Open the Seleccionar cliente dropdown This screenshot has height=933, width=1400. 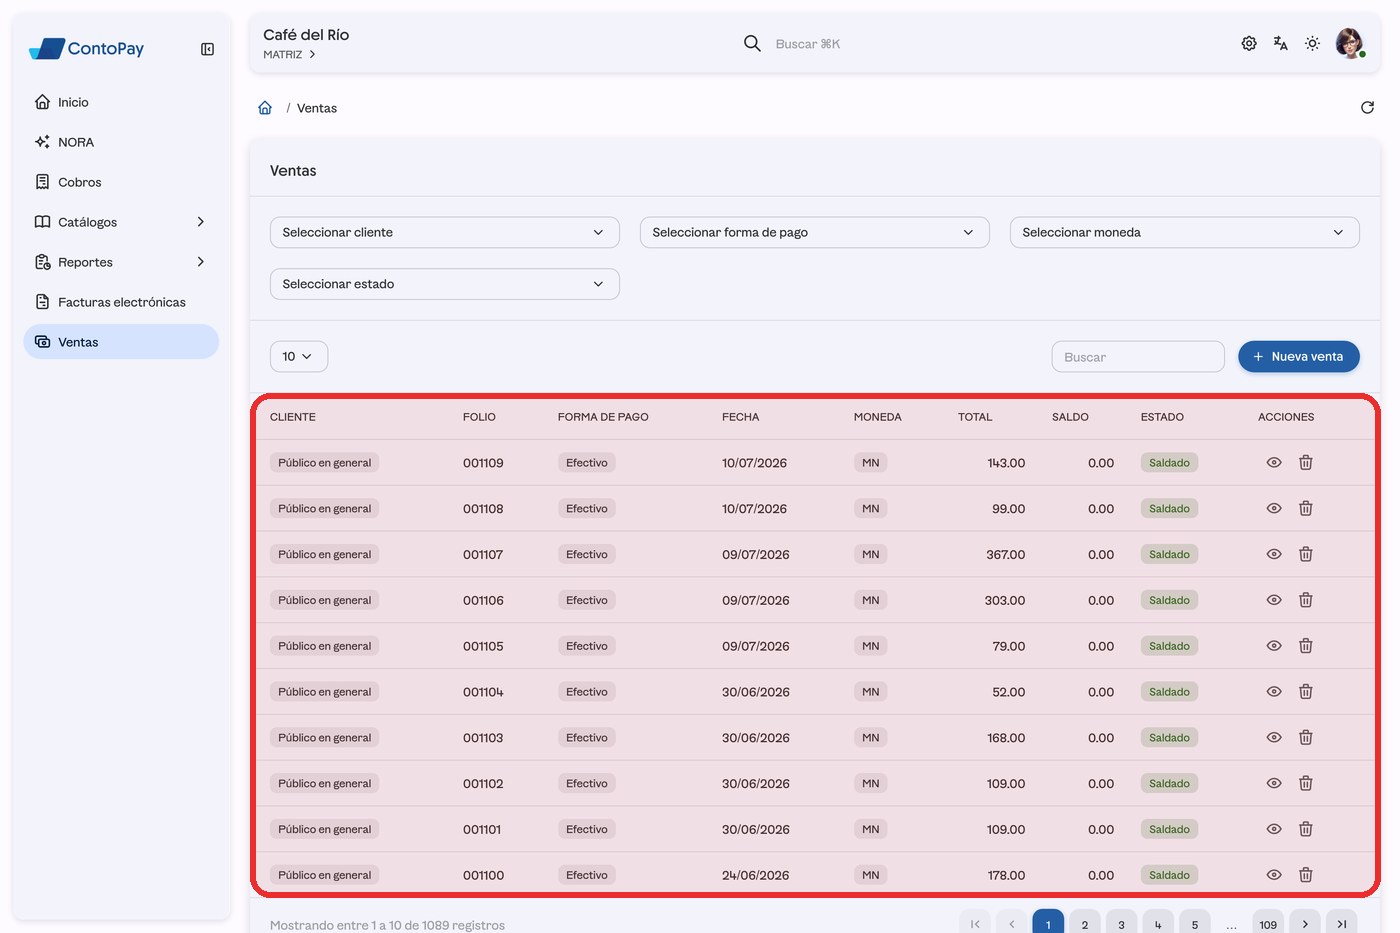445,232
